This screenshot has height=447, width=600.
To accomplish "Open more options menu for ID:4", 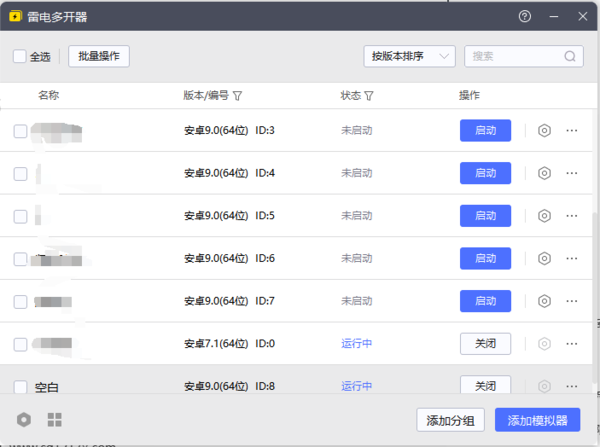I will [572, 173].
